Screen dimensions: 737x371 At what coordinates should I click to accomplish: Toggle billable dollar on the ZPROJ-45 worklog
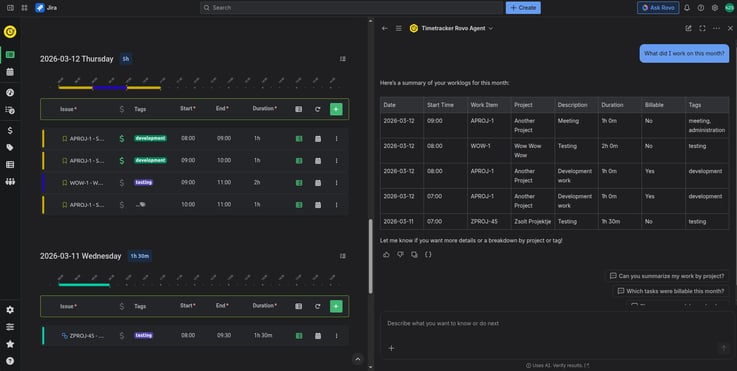click(x=122, y=336)
